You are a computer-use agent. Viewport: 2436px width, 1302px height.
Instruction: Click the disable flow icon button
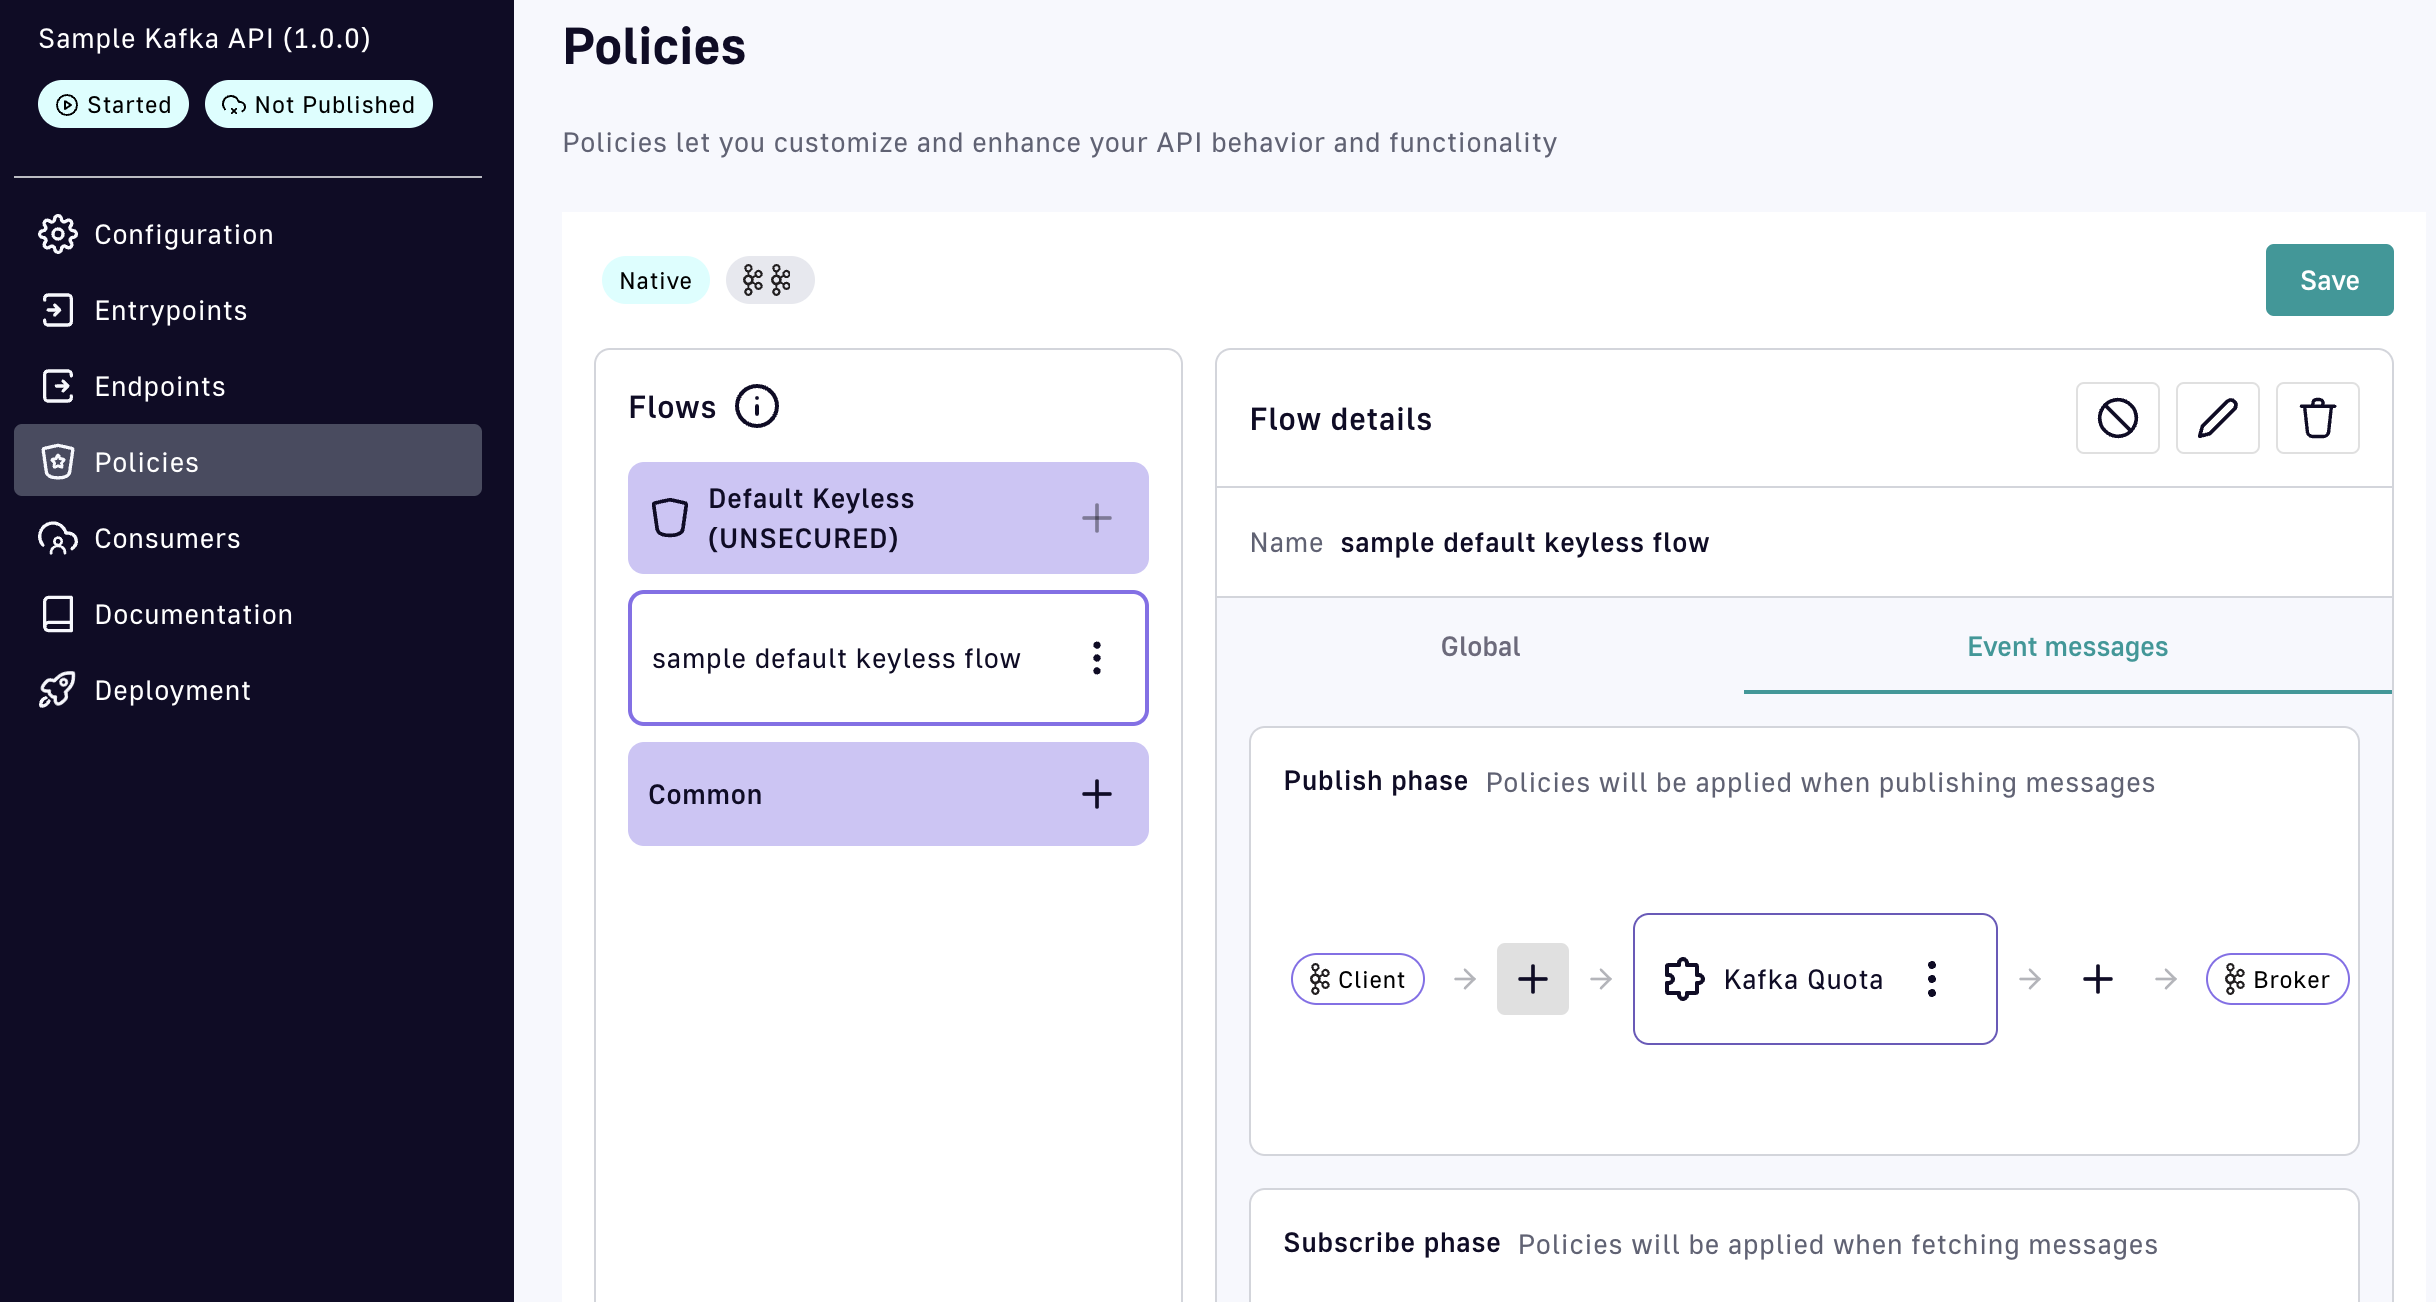(x=2117, y=418)
